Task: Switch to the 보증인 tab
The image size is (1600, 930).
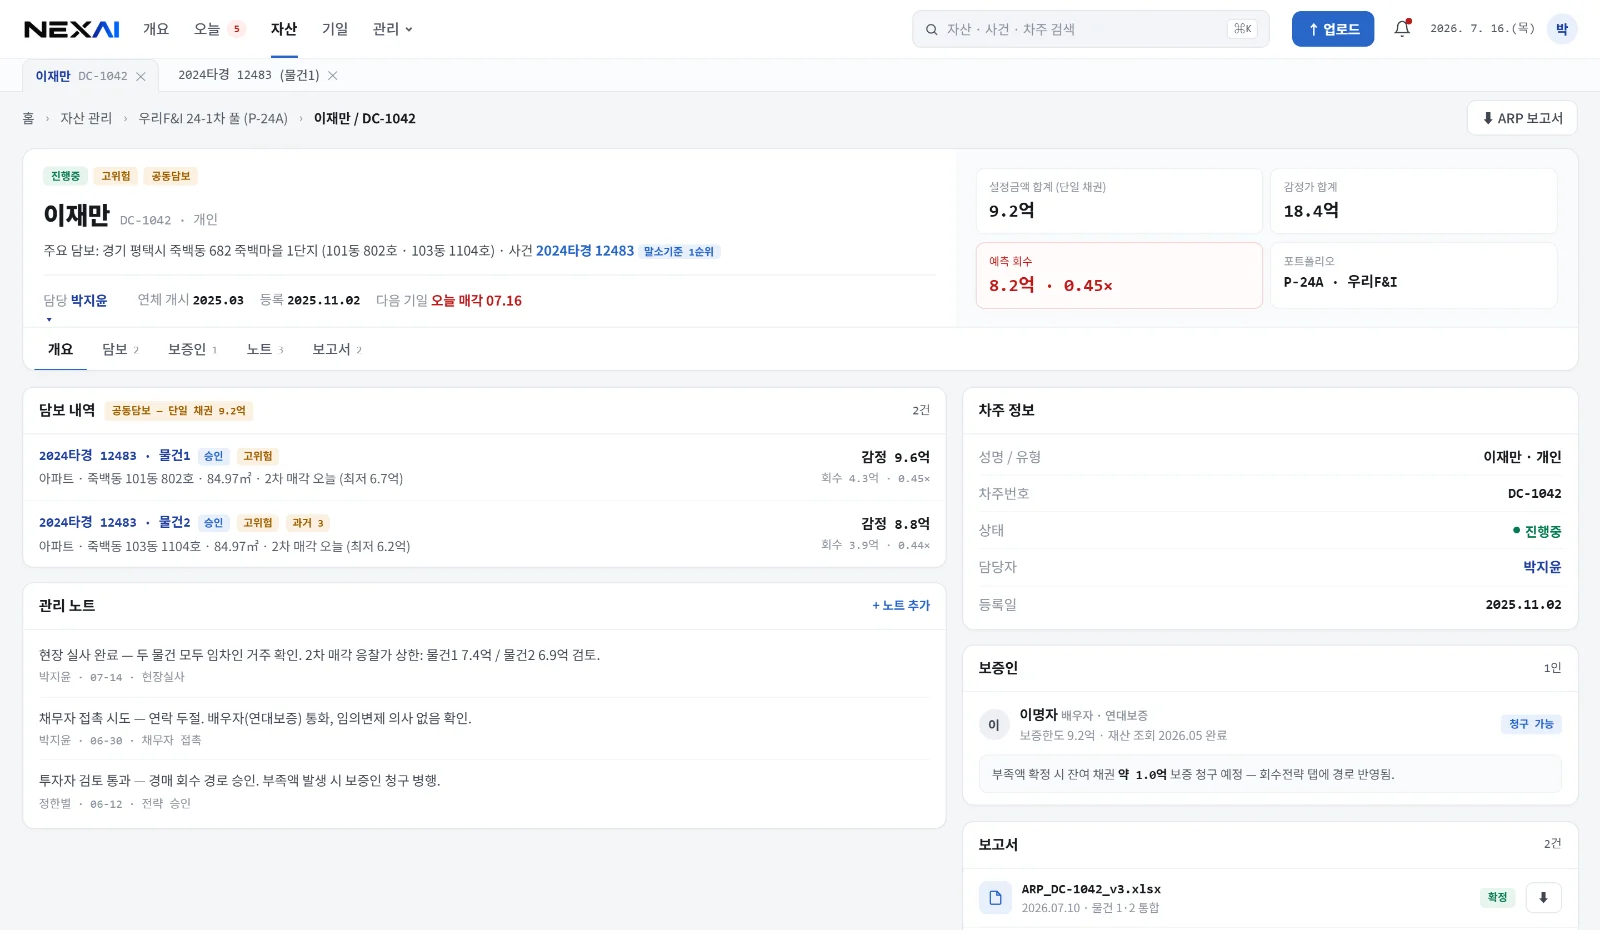Action: [192, 349]
